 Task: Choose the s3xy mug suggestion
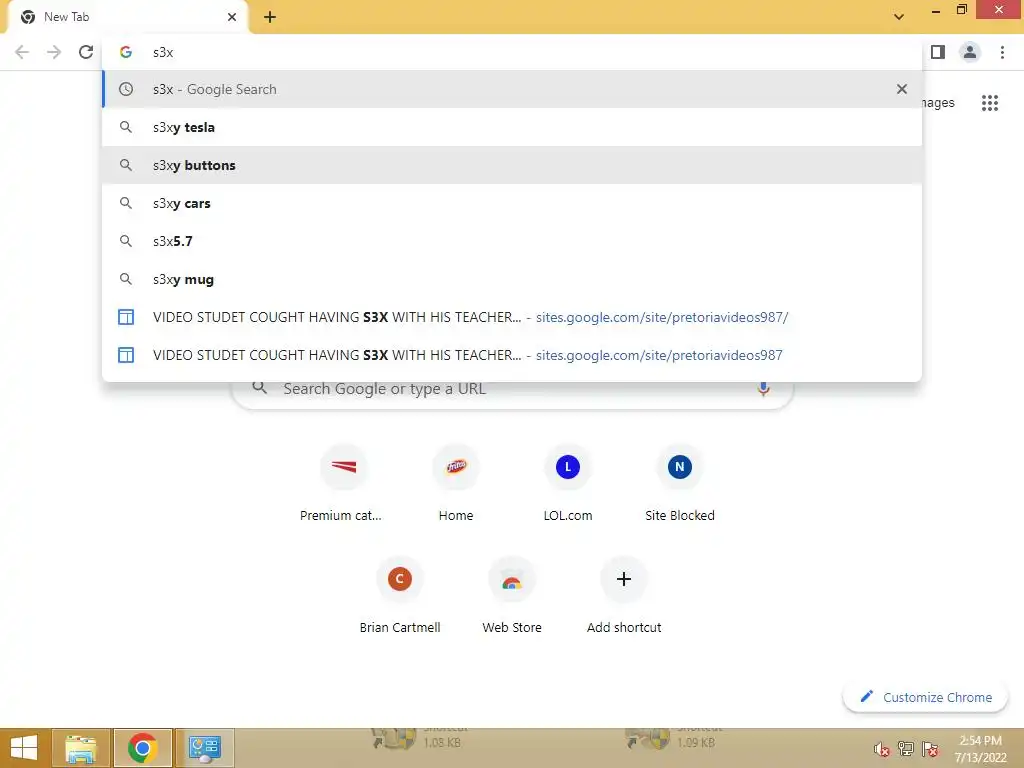[512, 279]
